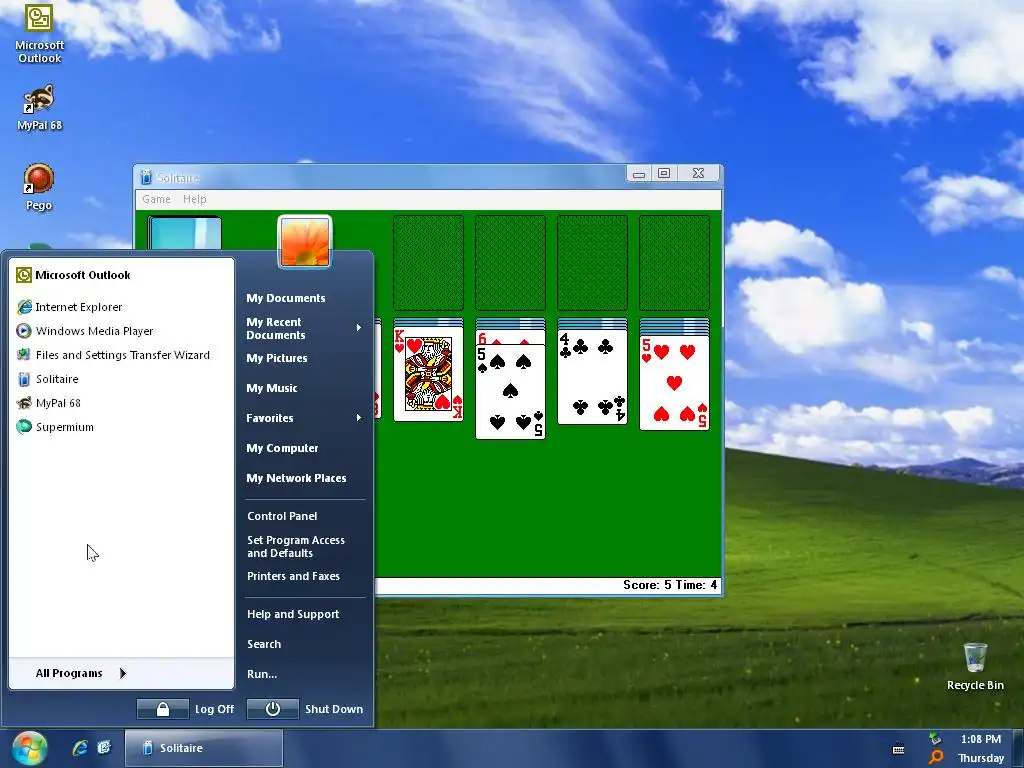Image resolution: width=1024 pixels, height=768 pixels.
Task: Click the 6 card under 5 of Spades
Action: 510,338
